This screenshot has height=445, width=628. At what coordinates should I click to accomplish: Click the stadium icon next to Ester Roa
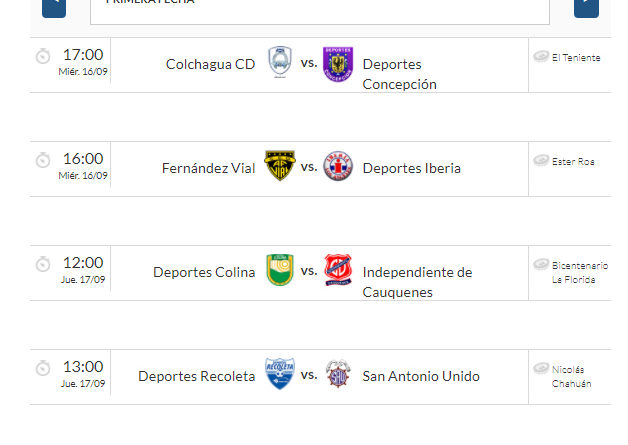[x=541, y=160]
